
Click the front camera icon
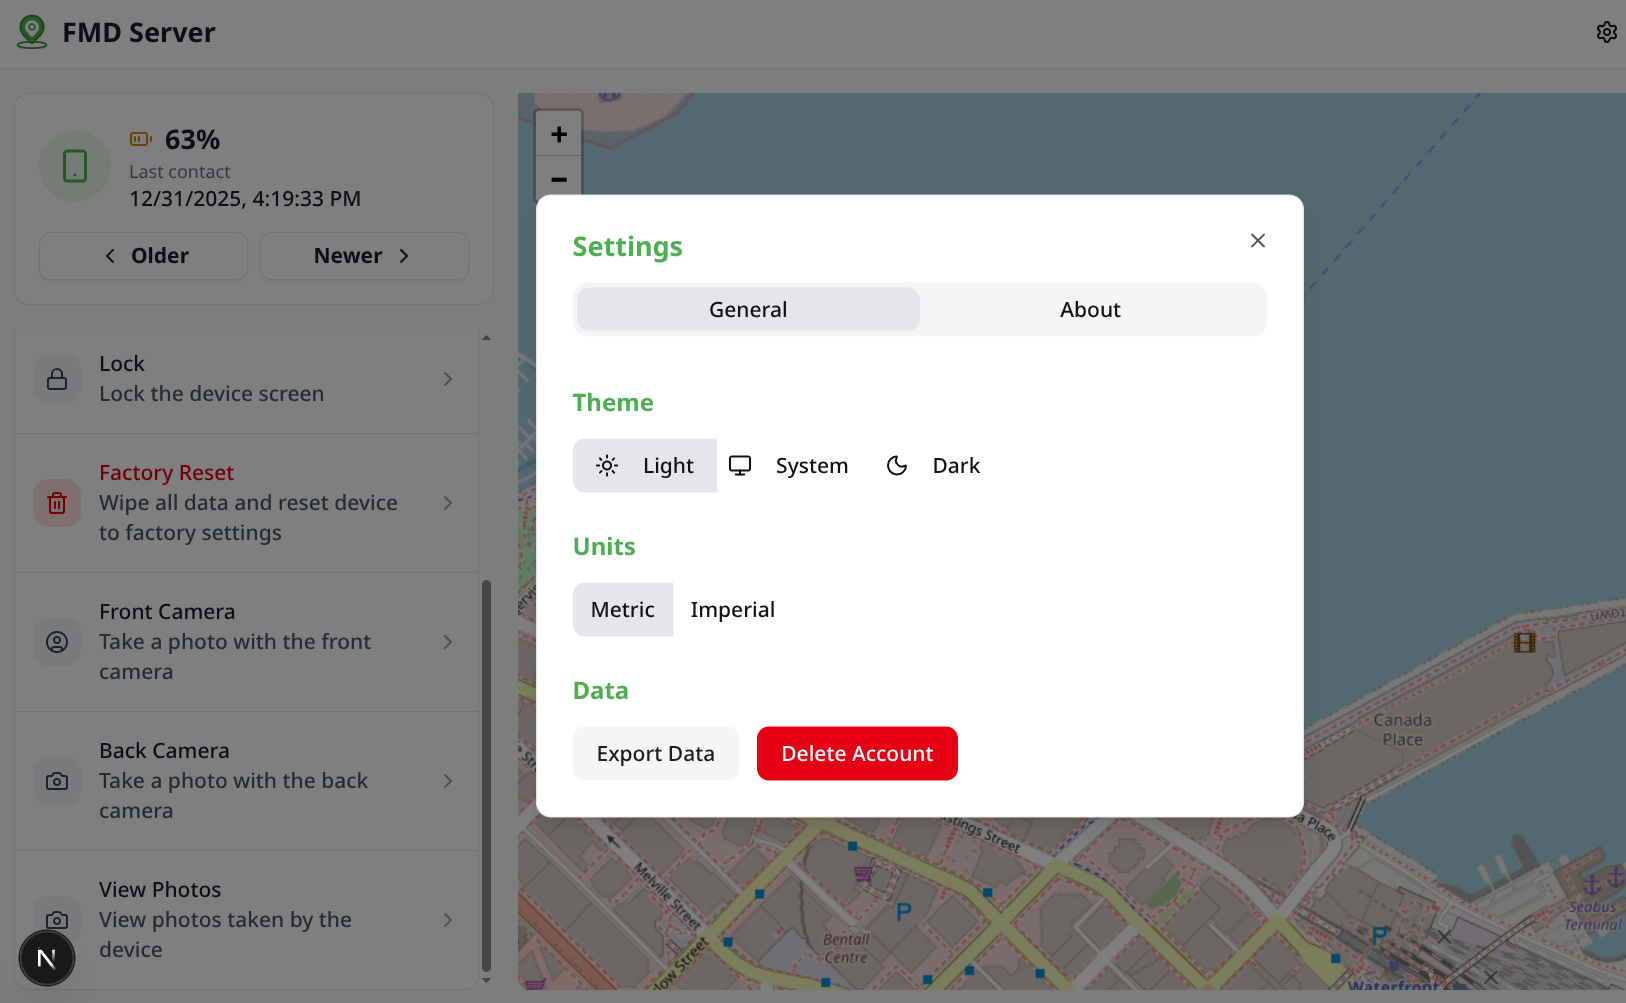57,641
